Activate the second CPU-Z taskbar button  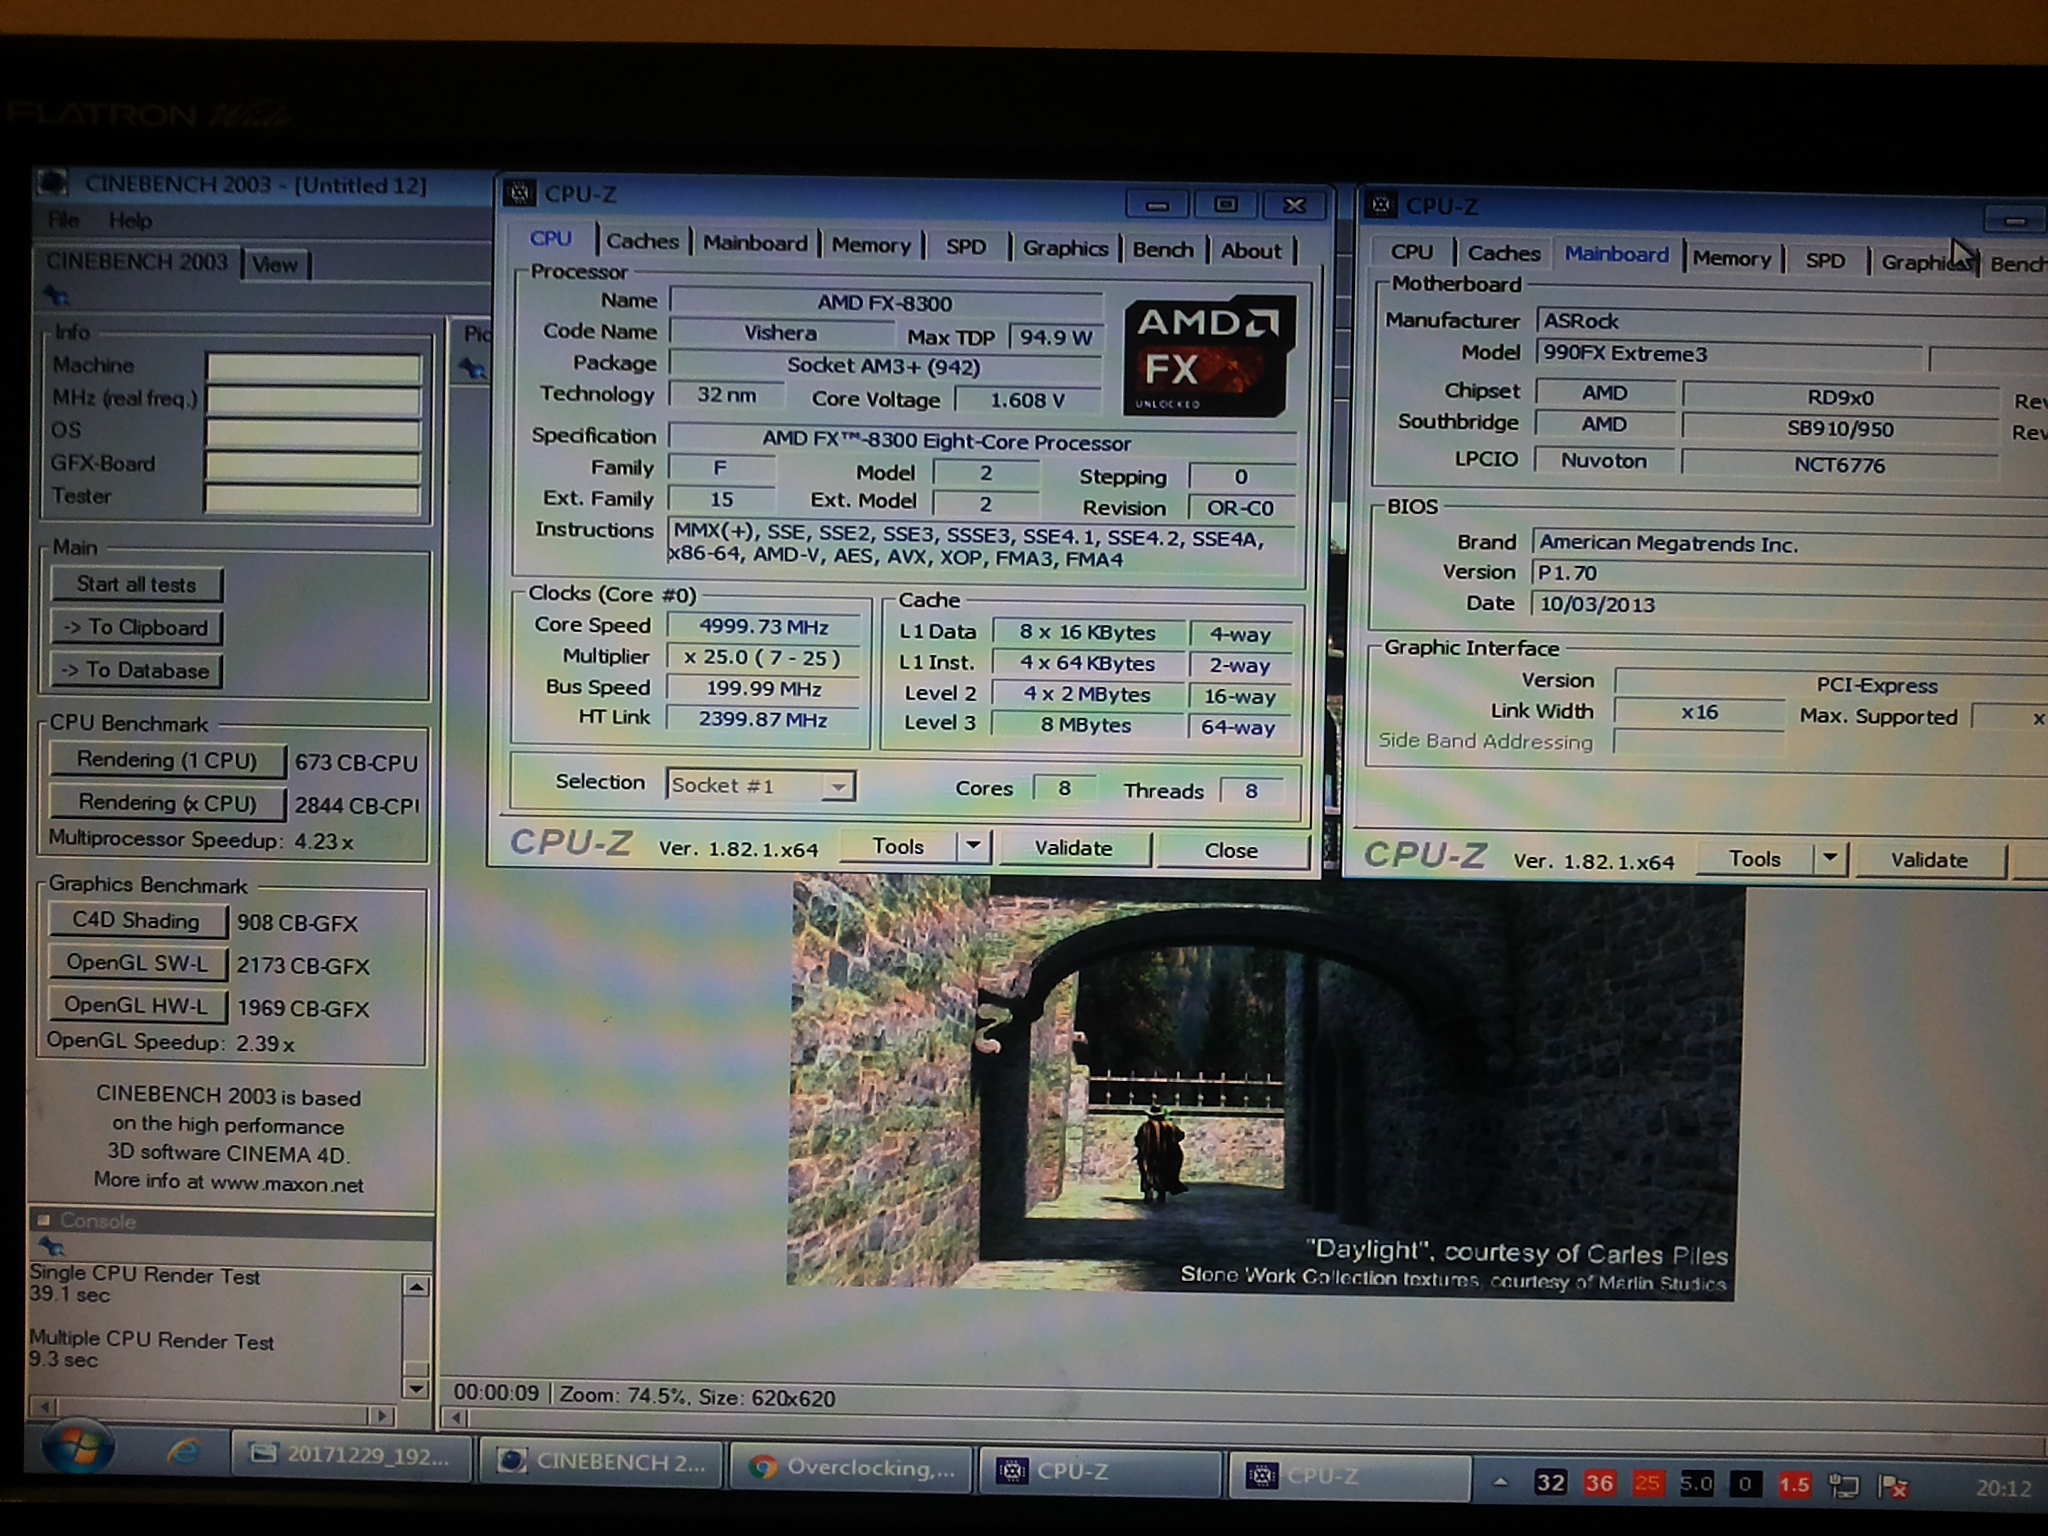(x=1348, y=1475)
